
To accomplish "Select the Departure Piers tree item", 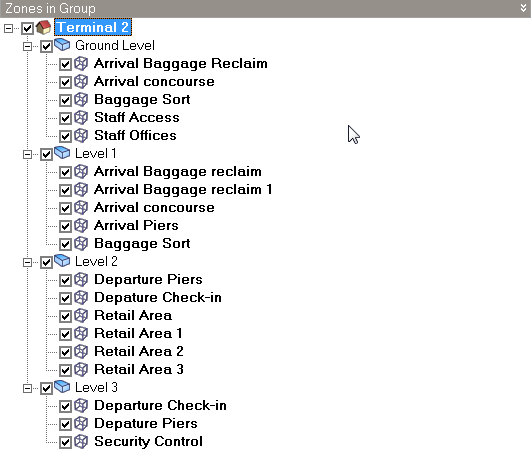I will coord(148,280).
